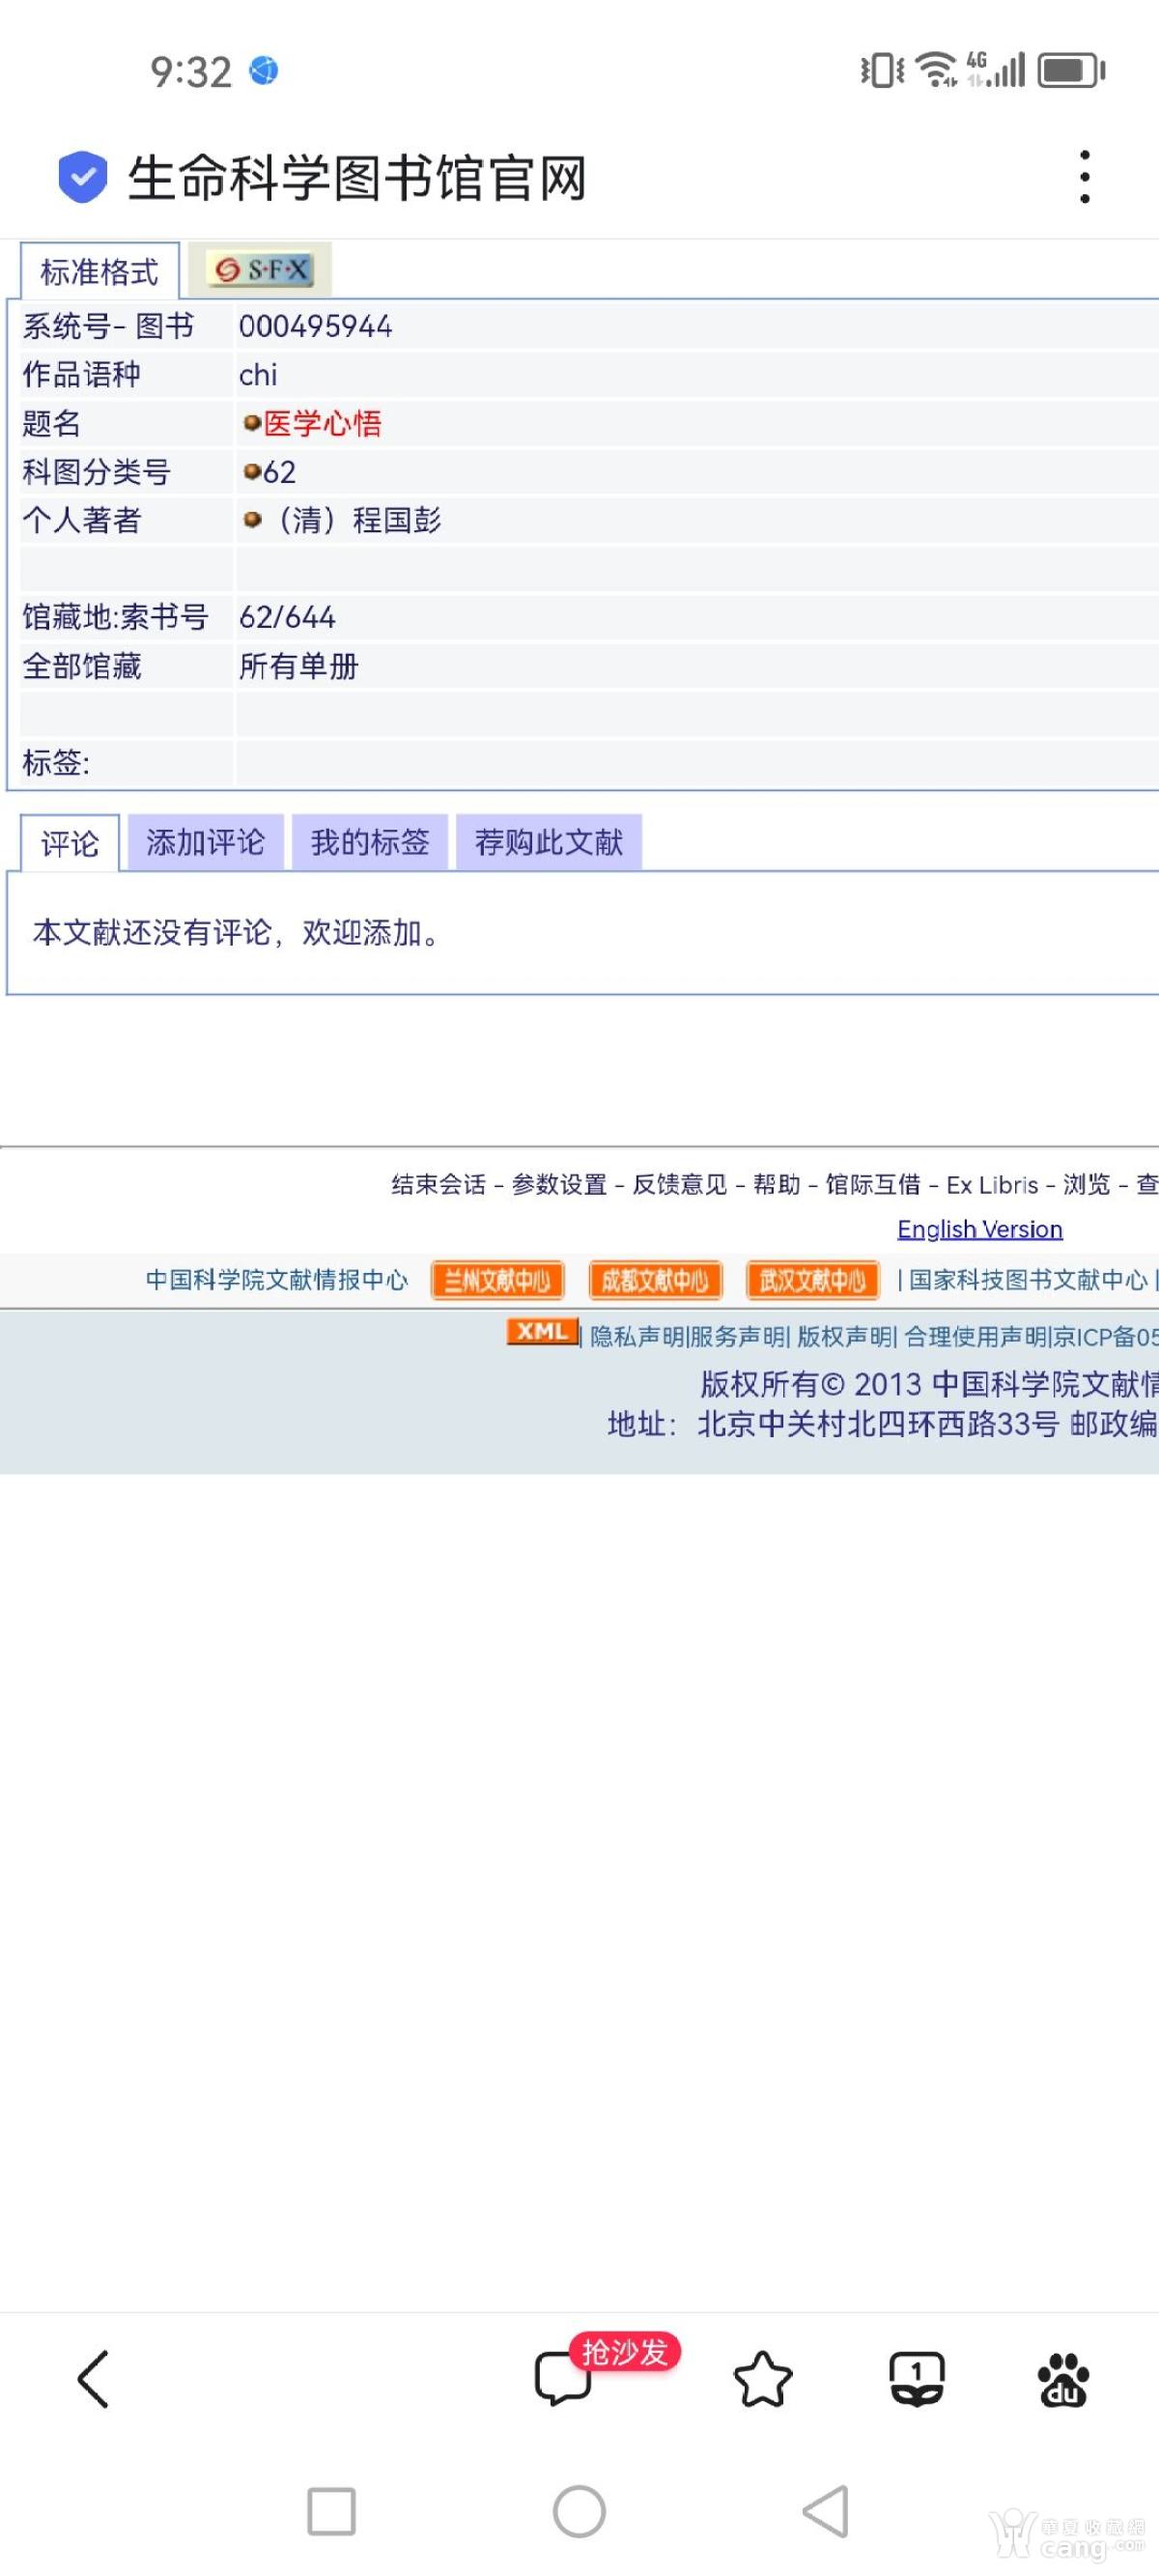Click the 兰州文献中心 button
Viewport: 1159px width, 2576px height.
click(x=497, y=1280)
